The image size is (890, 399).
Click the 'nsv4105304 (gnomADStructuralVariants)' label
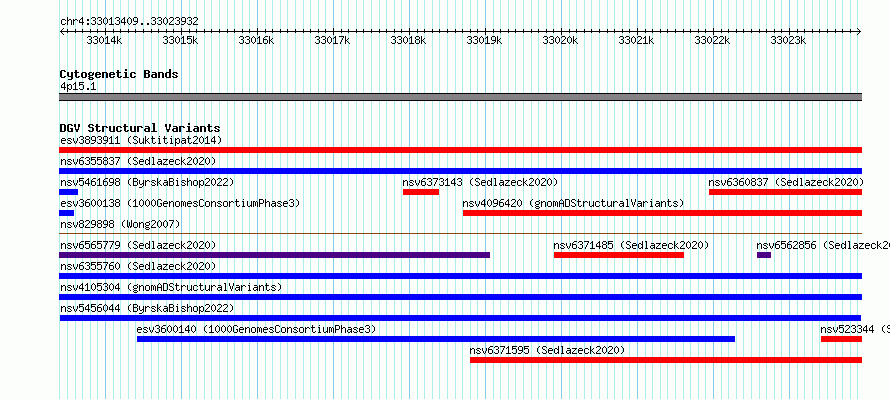(171, 287)
